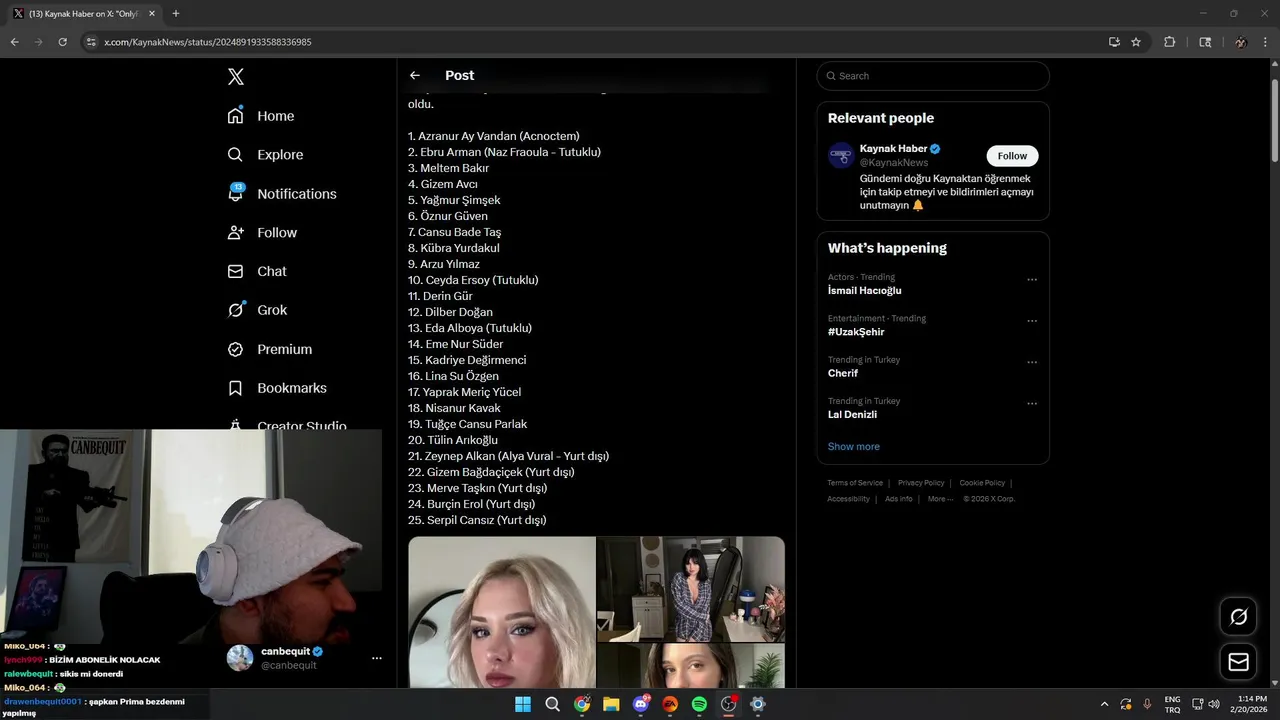Screen dimensions: 1280x720
Task: Open the Lal Denizli trending topic
Action: [x=852, y=414]
